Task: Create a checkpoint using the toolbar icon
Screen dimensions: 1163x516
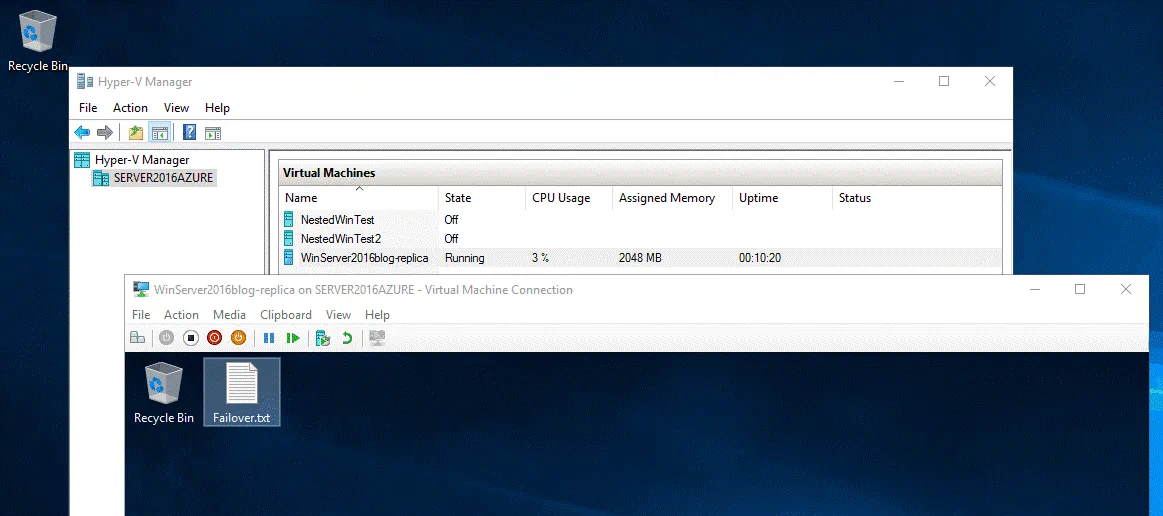Action: tap(322, 338)
